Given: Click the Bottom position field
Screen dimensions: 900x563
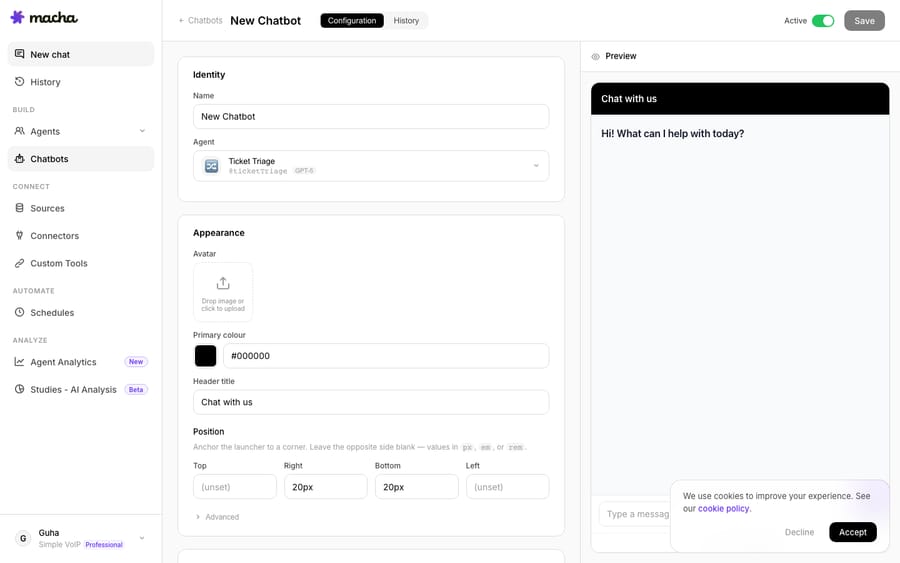Looking at the screenshot, I should [417, 487].
